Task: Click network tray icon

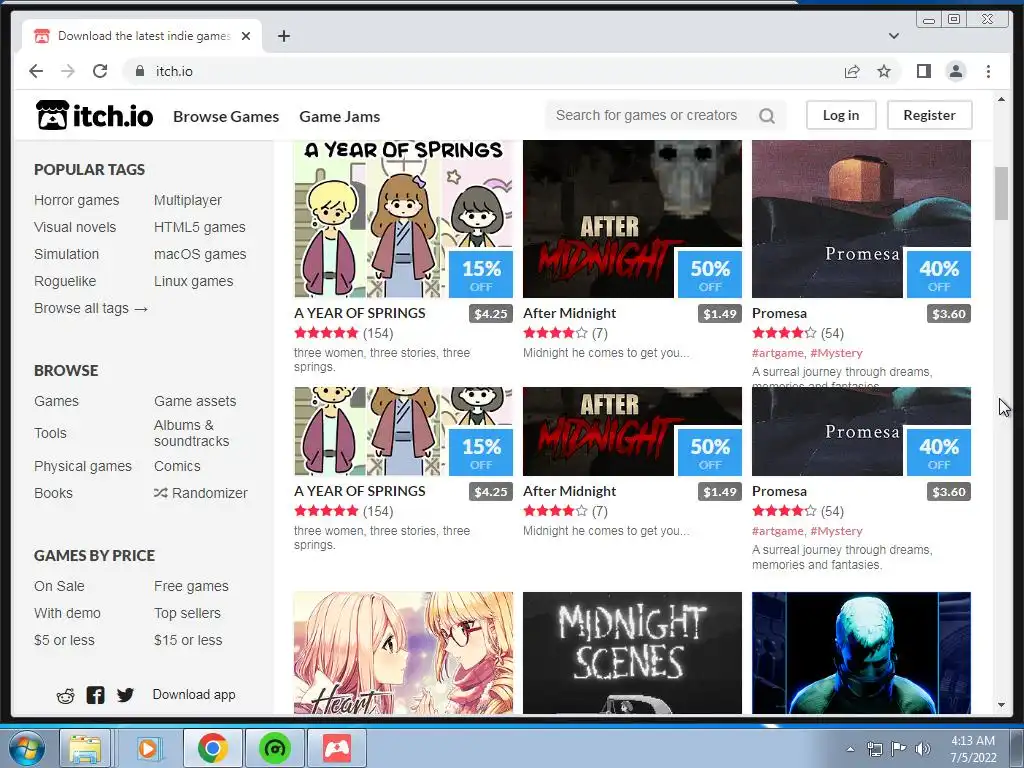Action: 874,748
